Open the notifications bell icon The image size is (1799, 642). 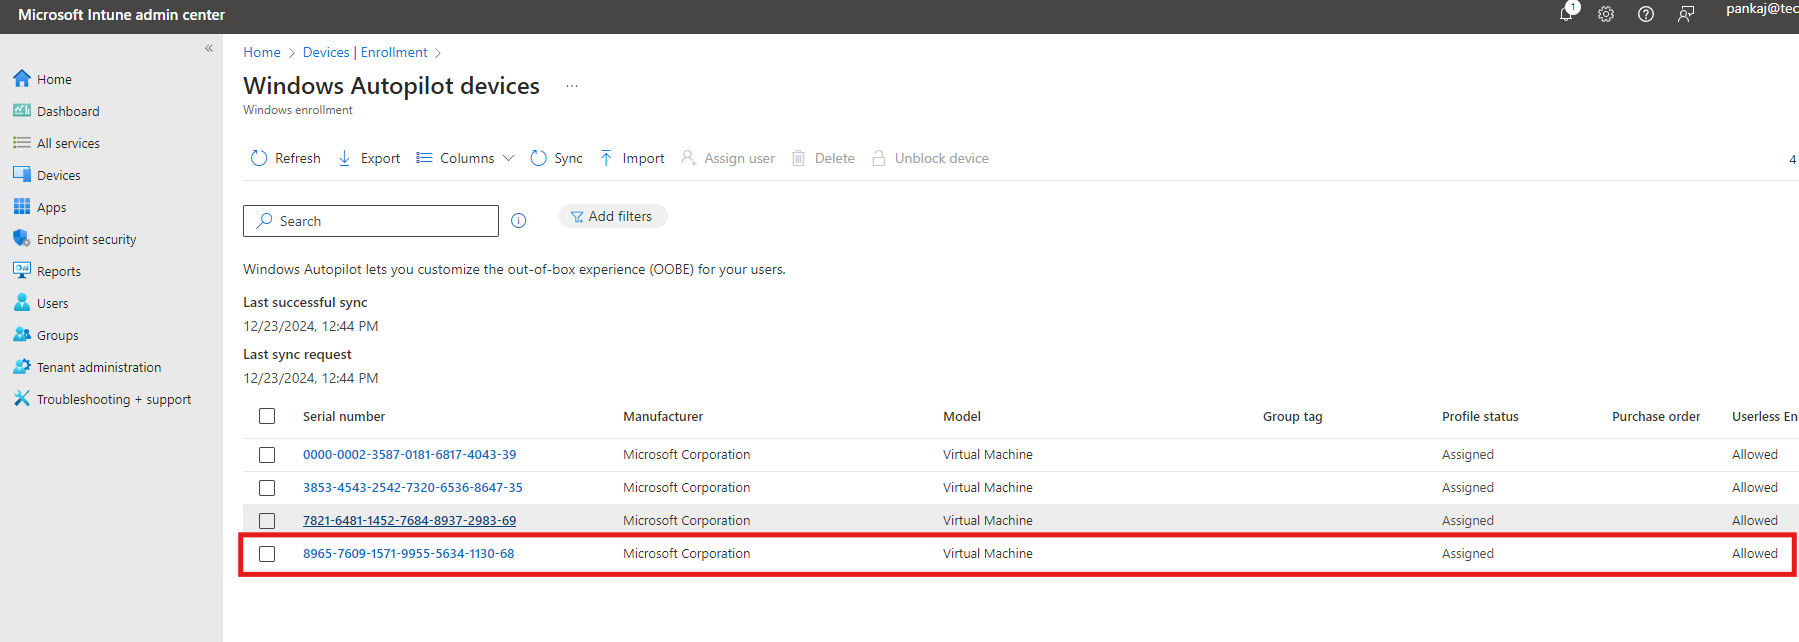(x=1566, y=14)
